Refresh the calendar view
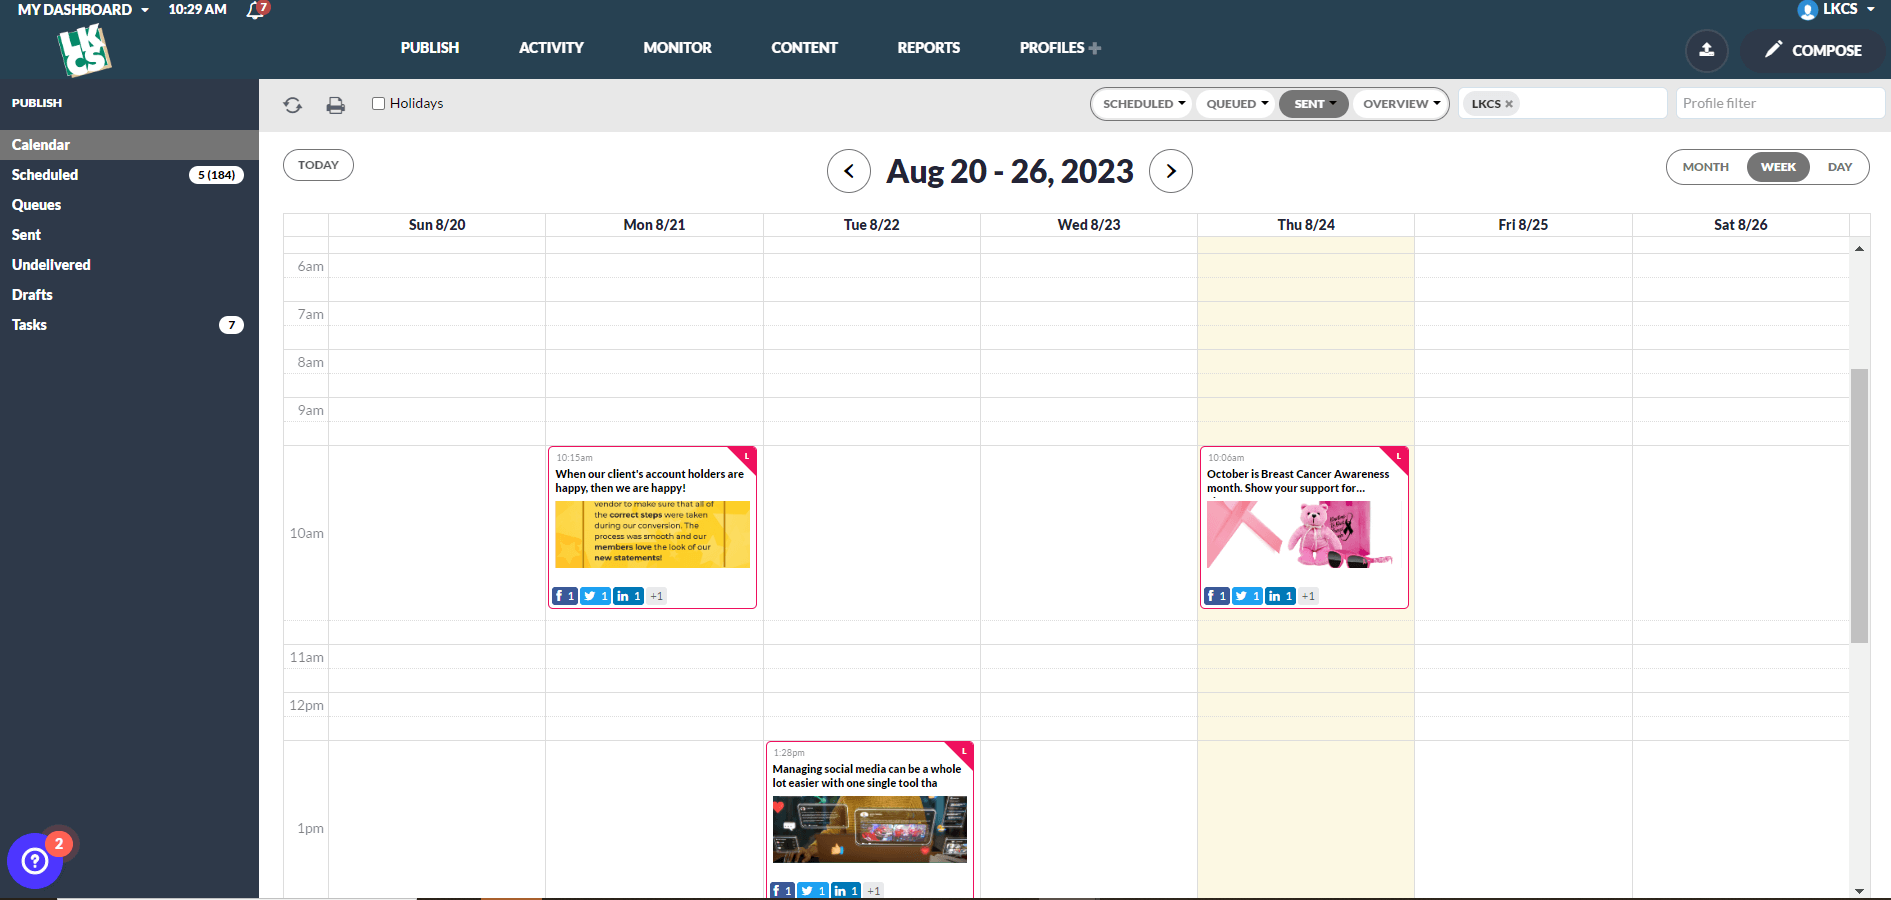The width and height of the screenshot is (1891, 900). pyautogui.click(x=292, y=104)
